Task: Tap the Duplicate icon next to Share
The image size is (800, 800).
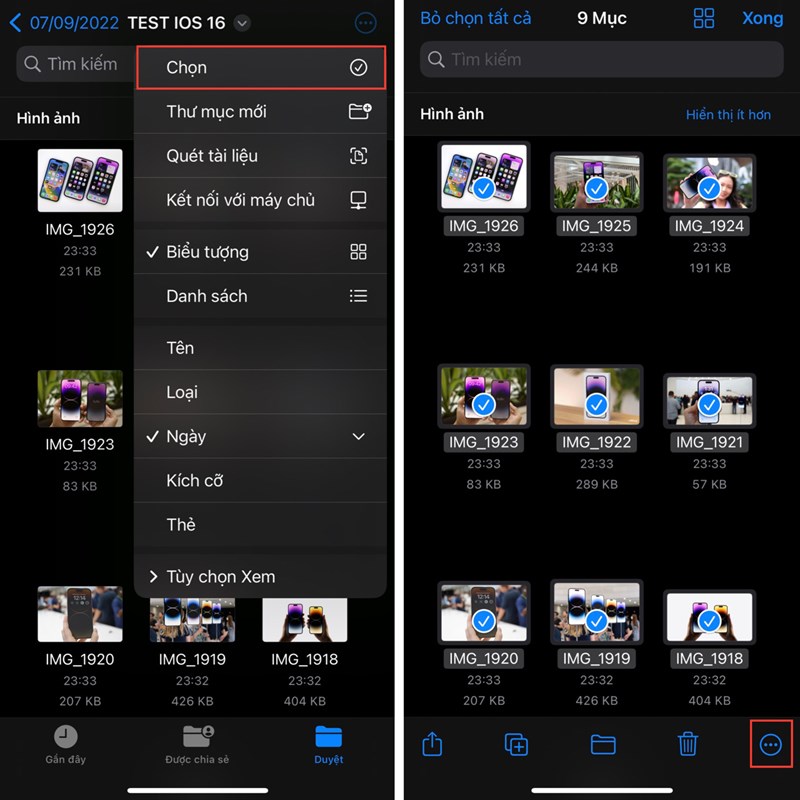Action: (x=516, y=744)
